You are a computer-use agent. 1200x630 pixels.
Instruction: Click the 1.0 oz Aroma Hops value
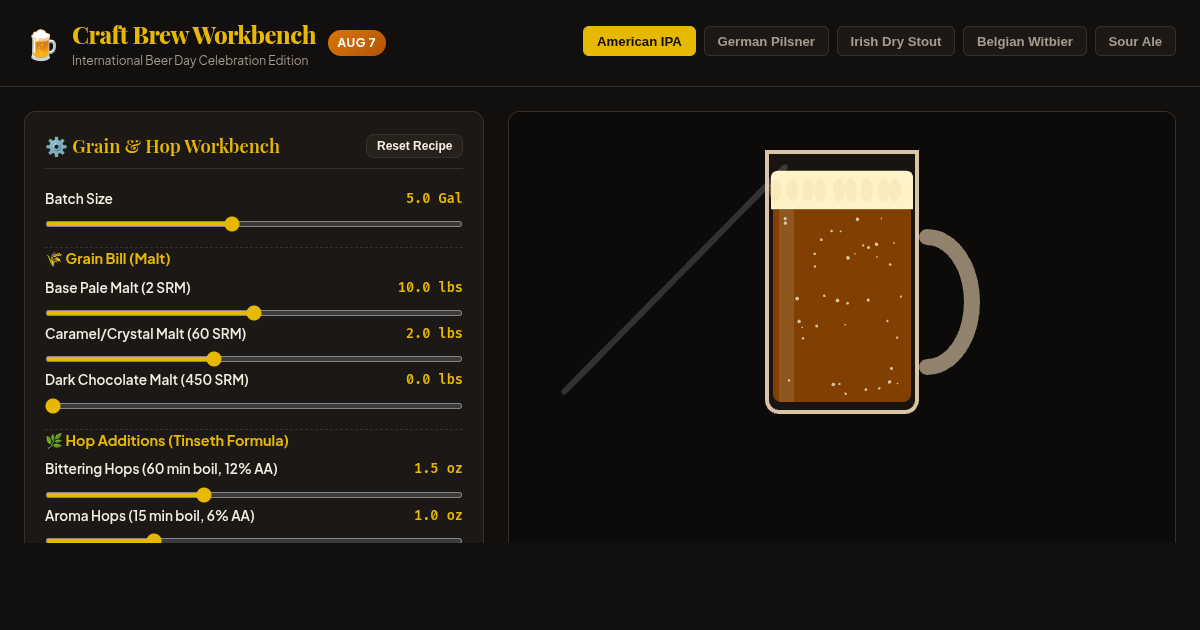(x=438, y=515)
